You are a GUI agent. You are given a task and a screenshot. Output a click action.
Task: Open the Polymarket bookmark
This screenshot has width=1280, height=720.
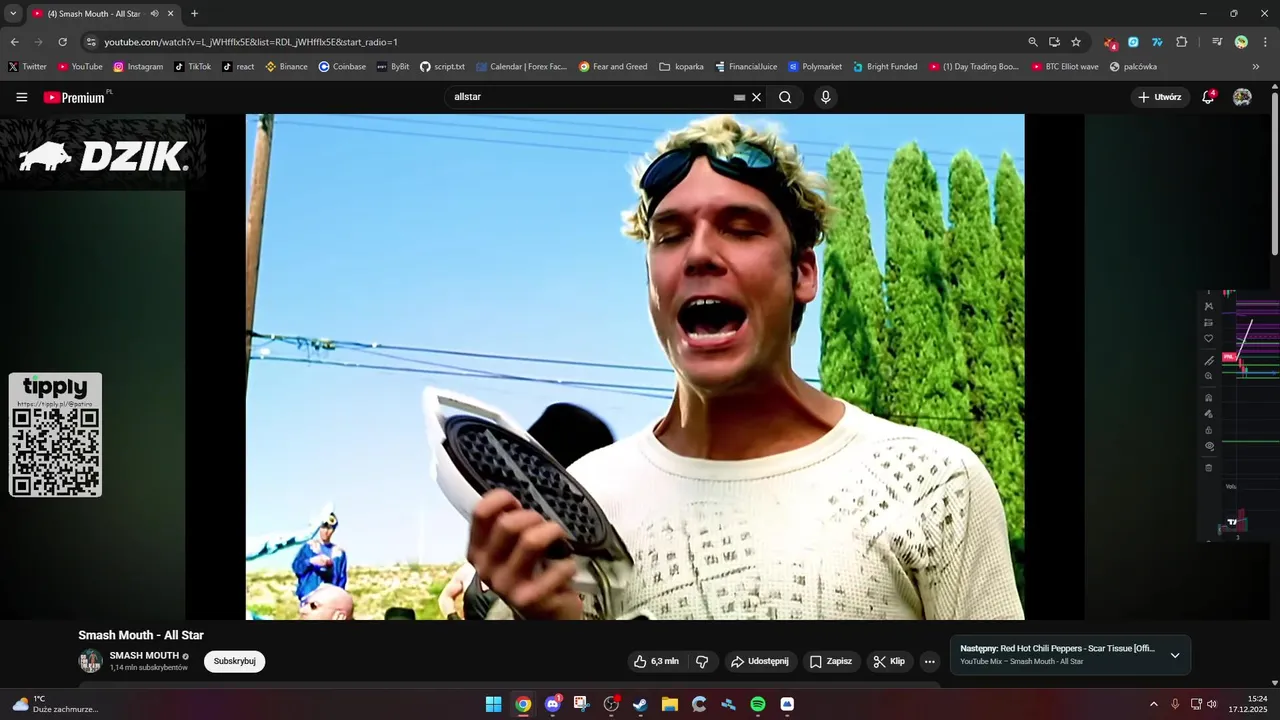click(x=814, y=67)
